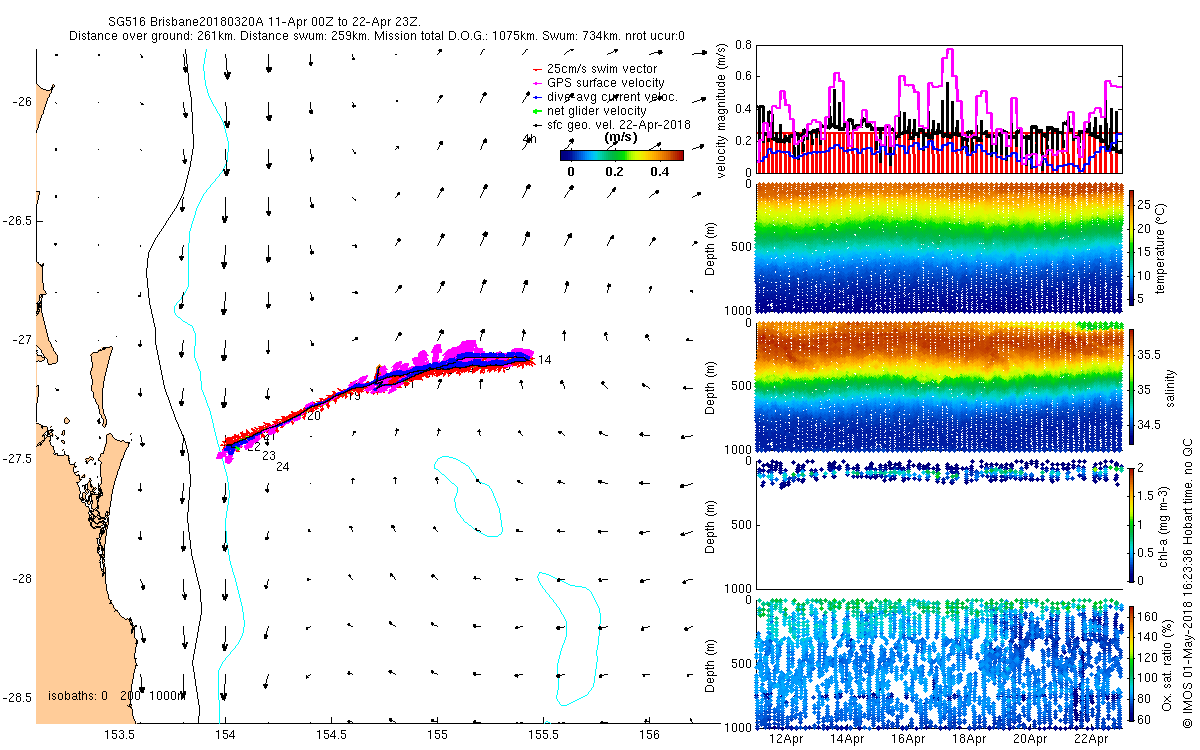Select the 'dive-avg current veloc.' legend entry
This screenshot has width=1200, height=750.
(605, 96)
